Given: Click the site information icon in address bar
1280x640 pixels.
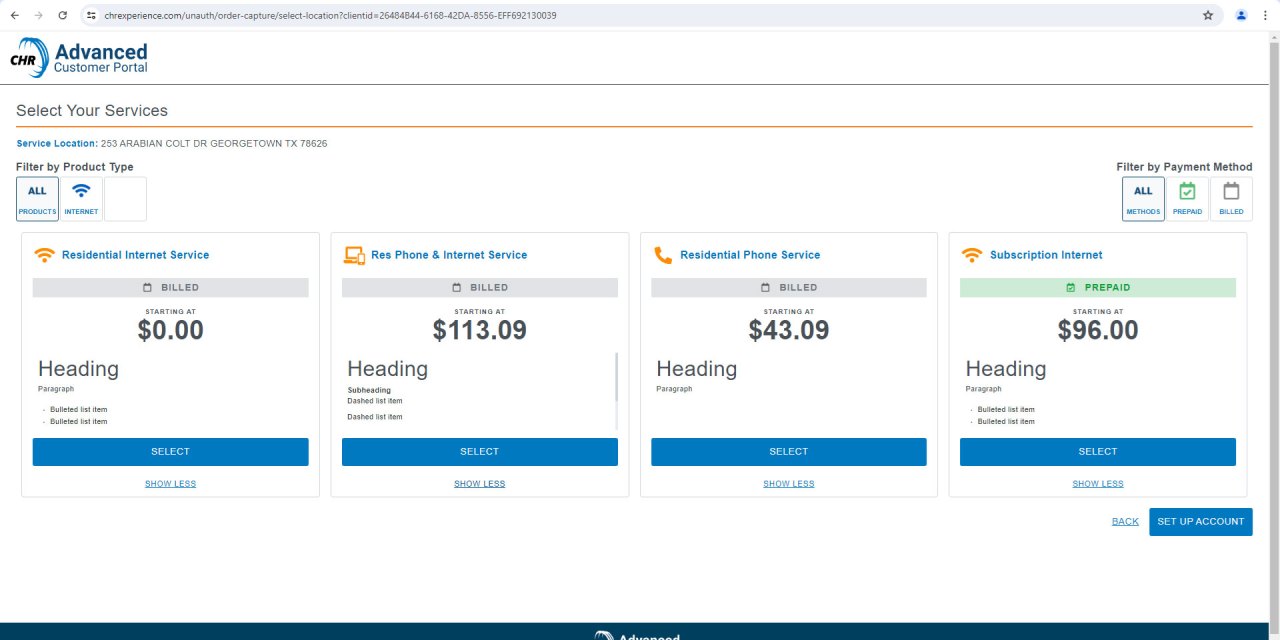Looking at the screenshot, I should (91, 15).
